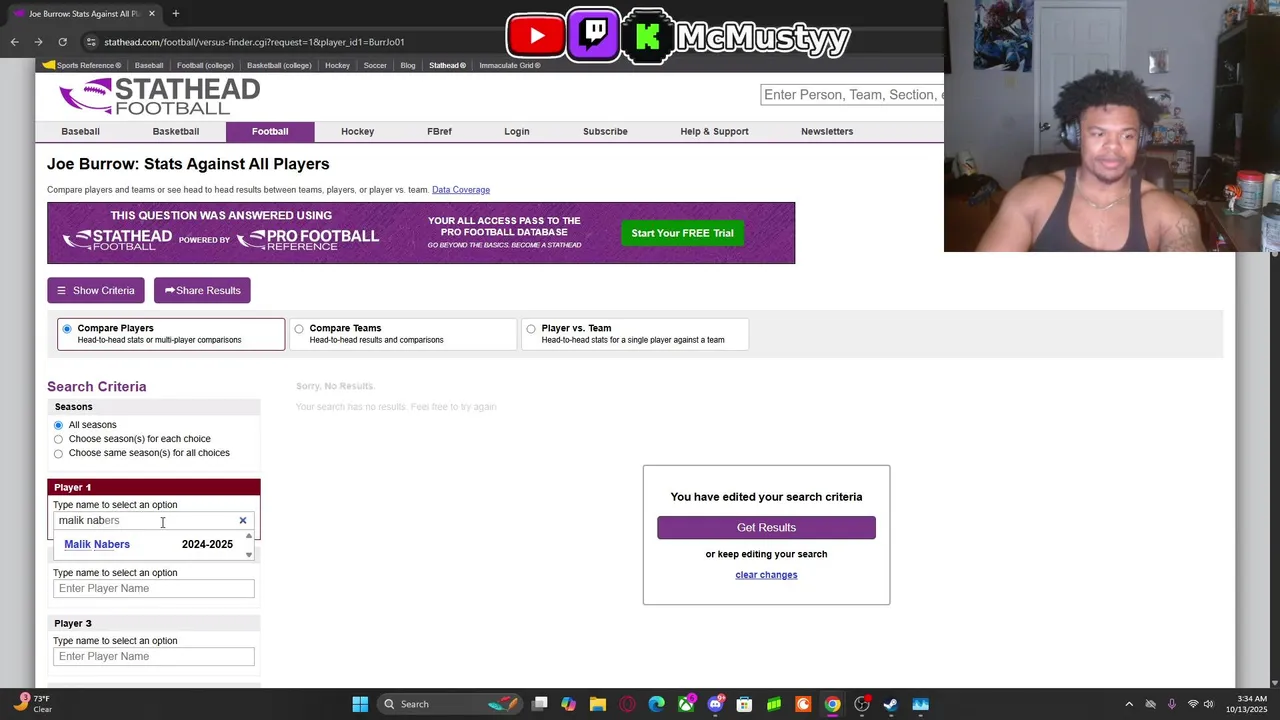Image resolution: width=1280 pixels, height=720 pixels.
Task: Open the Subscribe menu item
Action: click(x=605, y=131)
